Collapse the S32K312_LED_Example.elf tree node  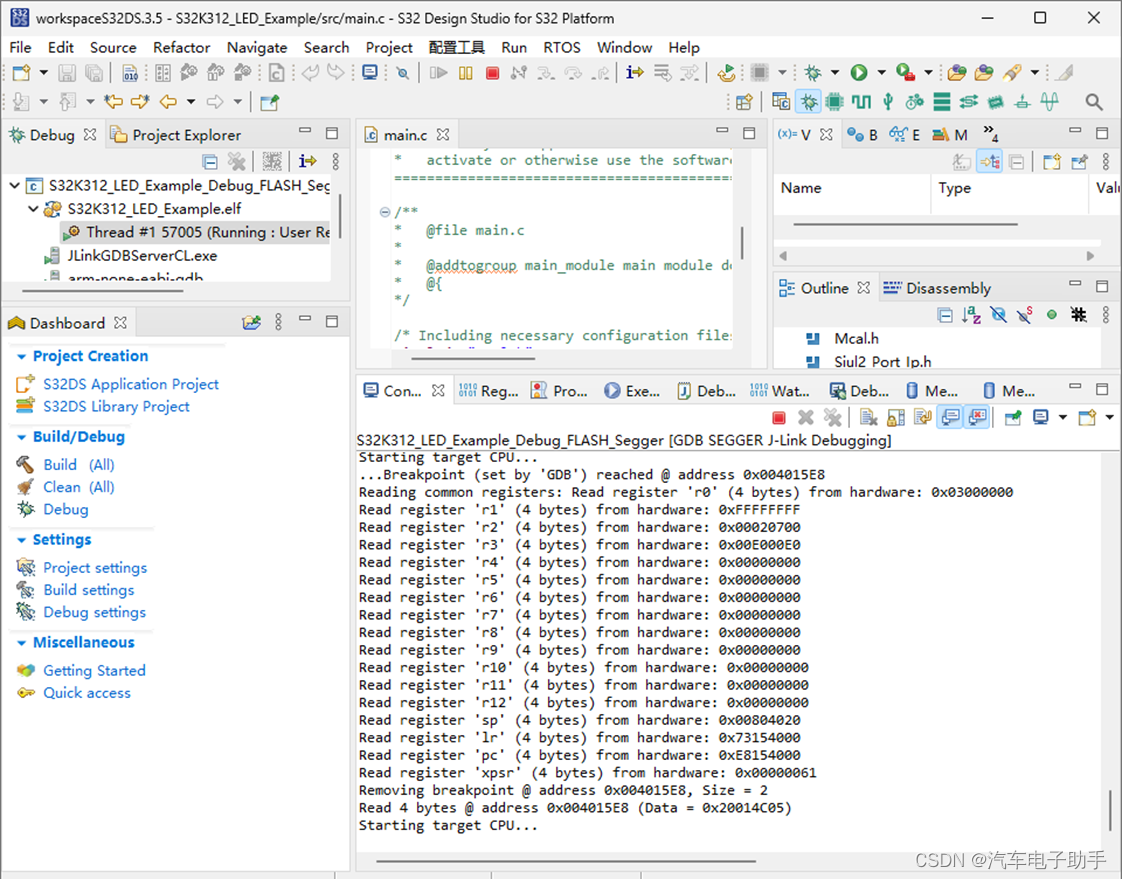click(33, 209)
